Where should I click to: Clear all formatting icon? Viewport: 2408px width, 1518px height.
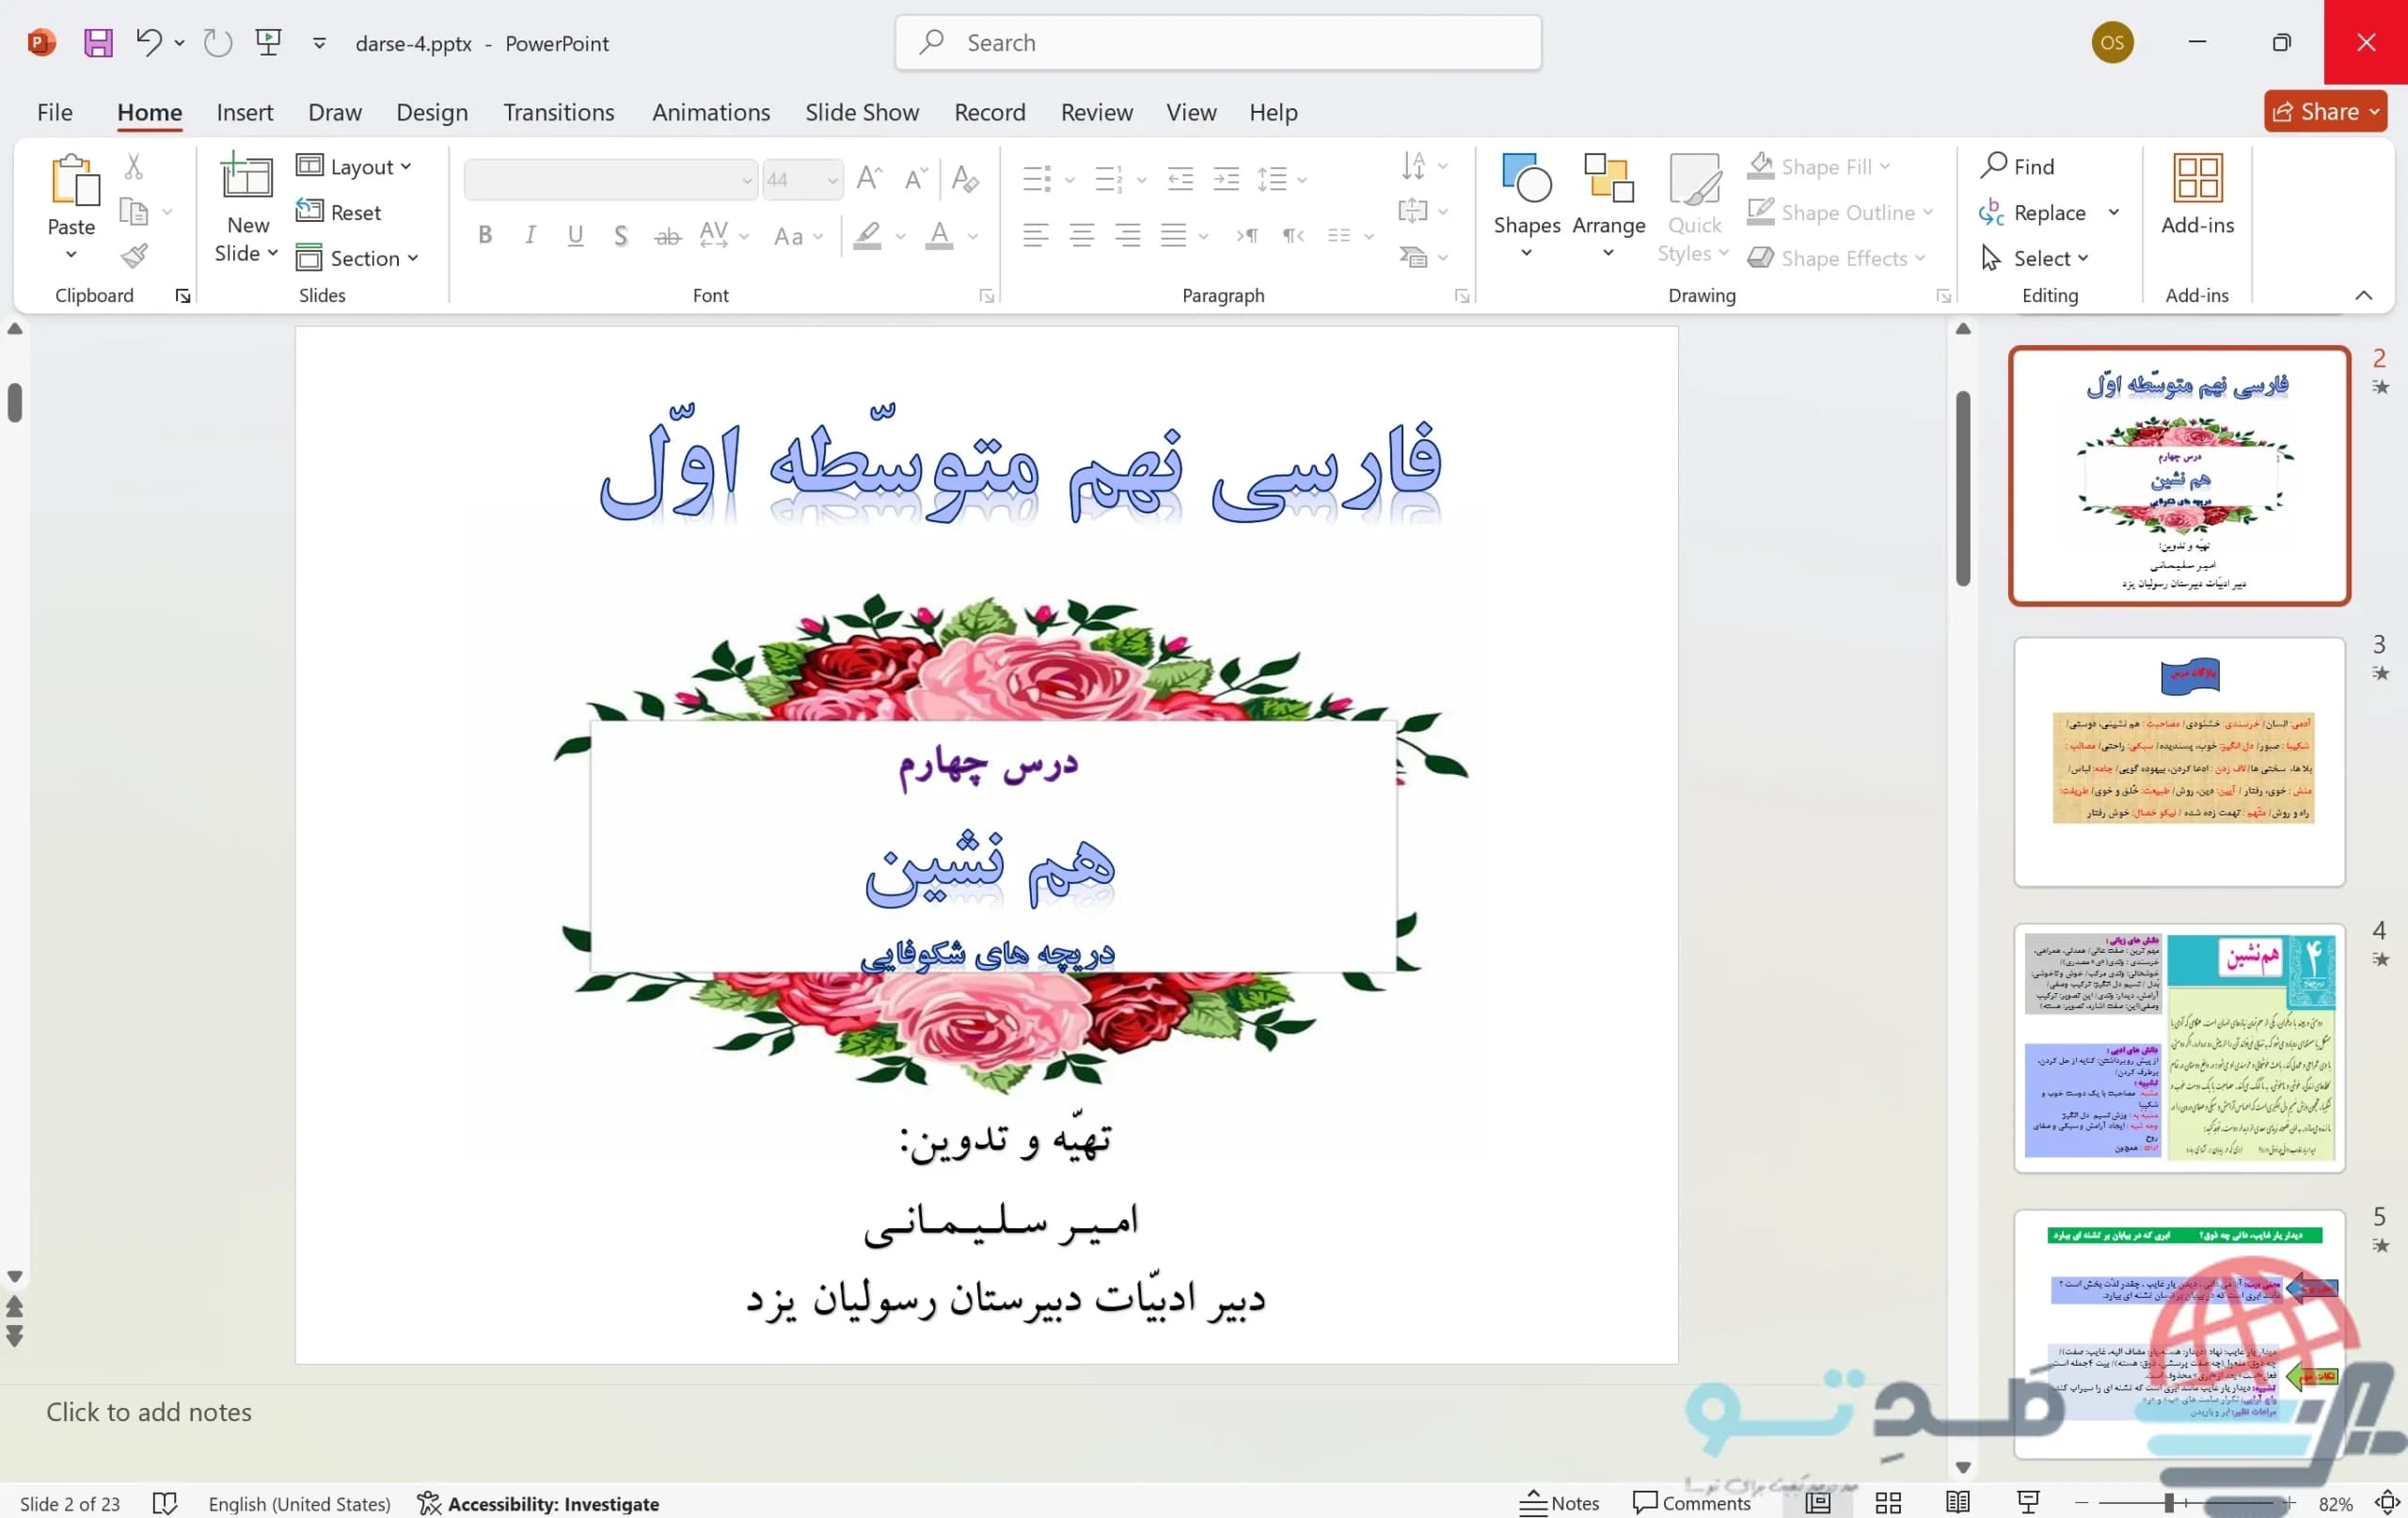(x=965, y=179)
